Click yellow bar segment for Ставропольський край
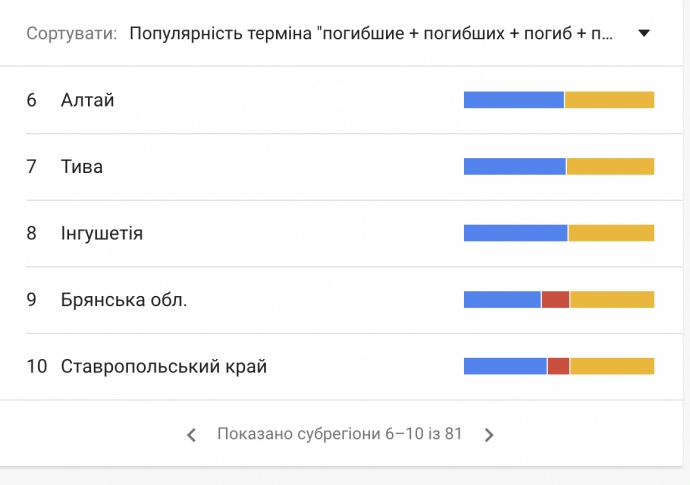 612,367
